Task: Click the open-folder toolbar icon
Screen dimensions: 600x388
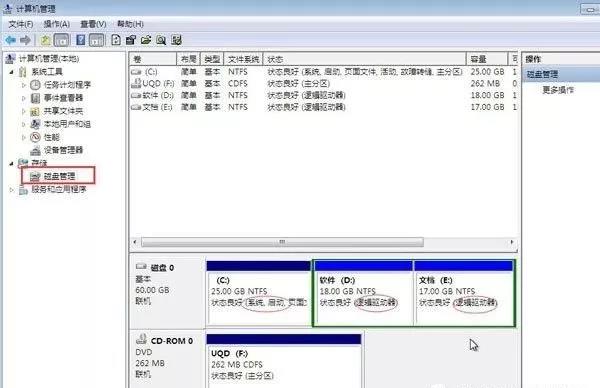Action: 146,40
